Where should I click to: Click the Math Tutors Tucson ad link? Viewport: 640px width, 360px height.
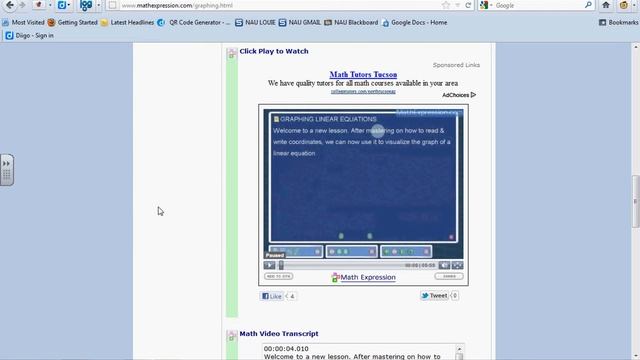(363, 74)
